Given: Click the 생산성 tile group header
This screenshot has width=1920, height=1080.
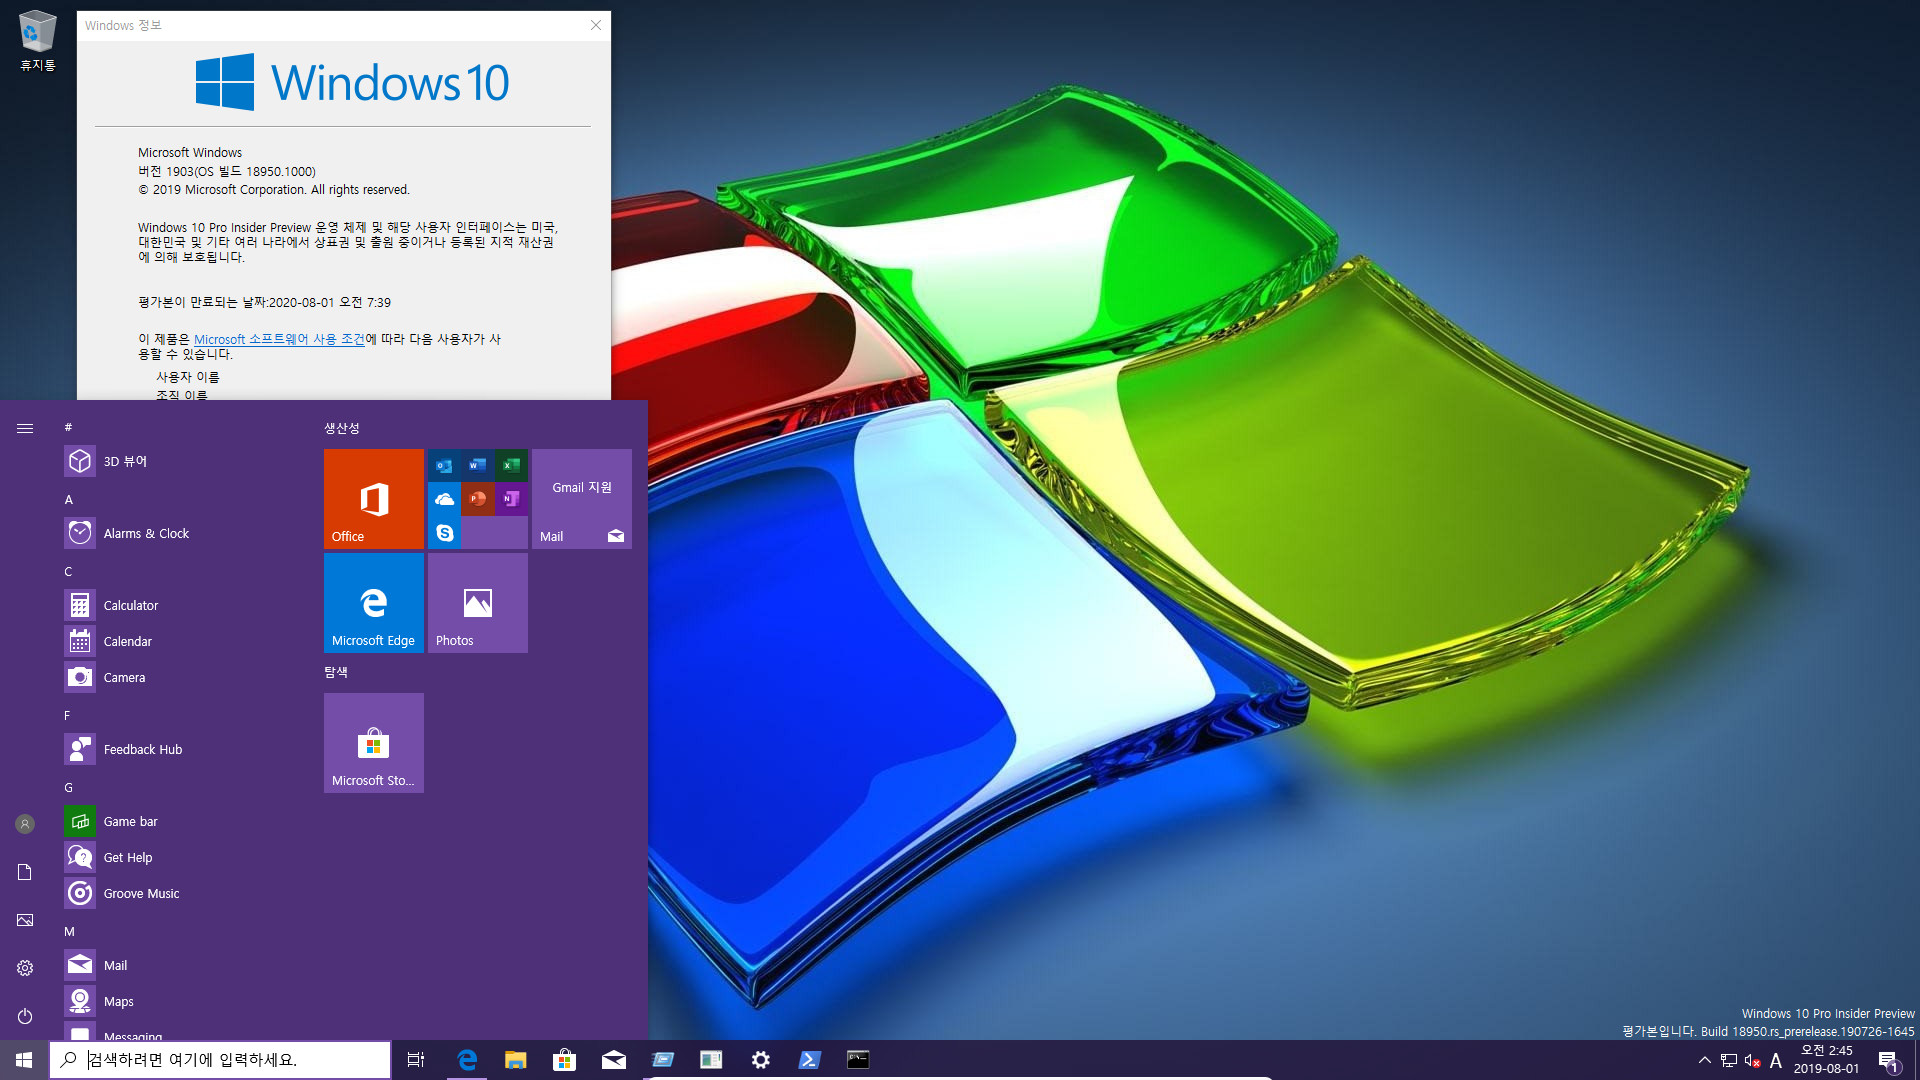Looking at the screenshot, I should tap(342, 428).
